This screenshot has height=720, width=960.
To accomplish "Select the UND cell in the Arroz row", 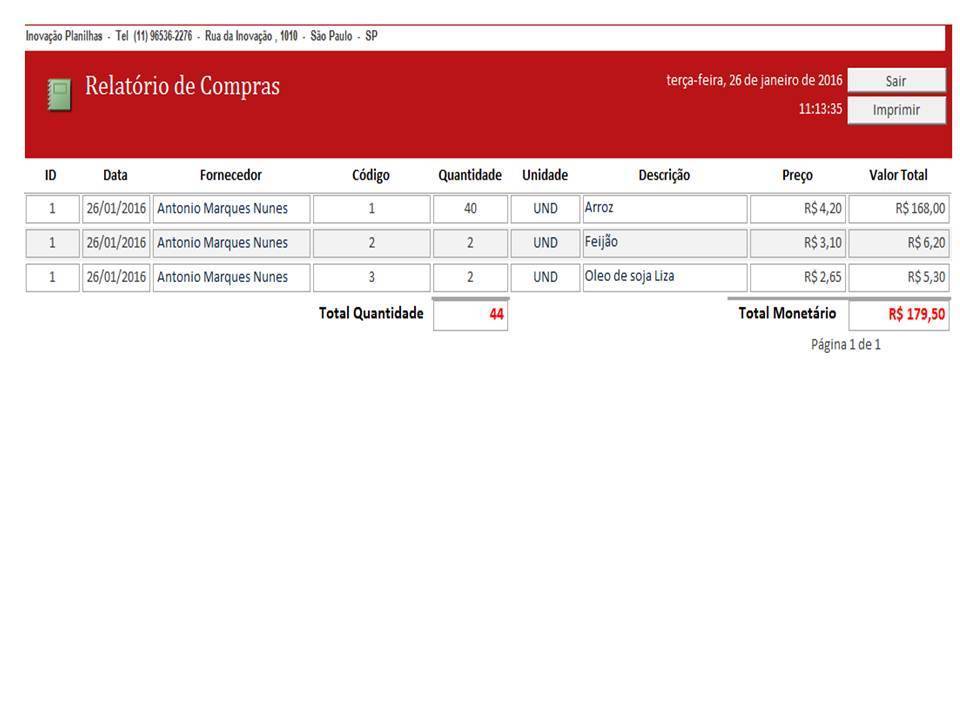I will (546, 209).
